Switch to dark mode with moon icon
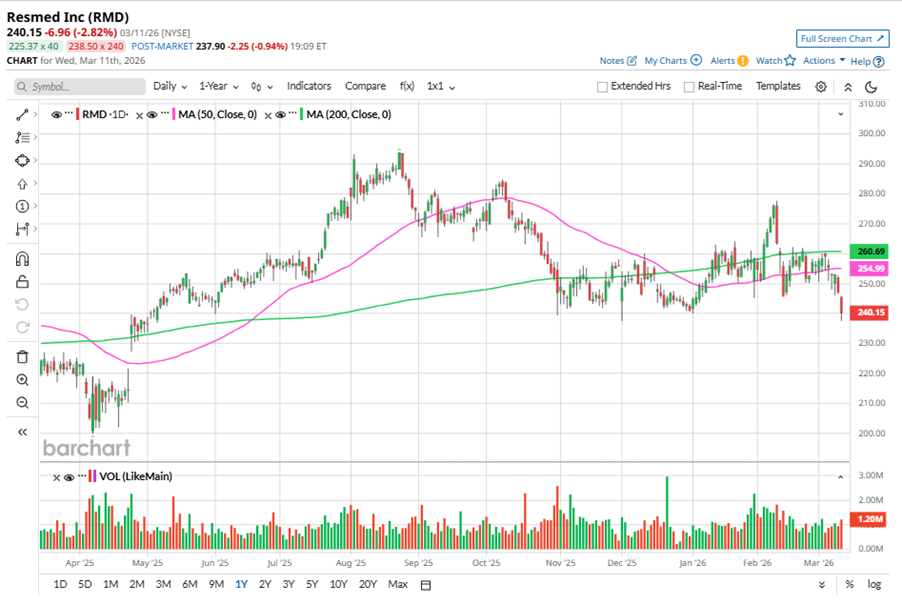Image resolution: width=902 pixels, height=605 pixels. [872, 87]
